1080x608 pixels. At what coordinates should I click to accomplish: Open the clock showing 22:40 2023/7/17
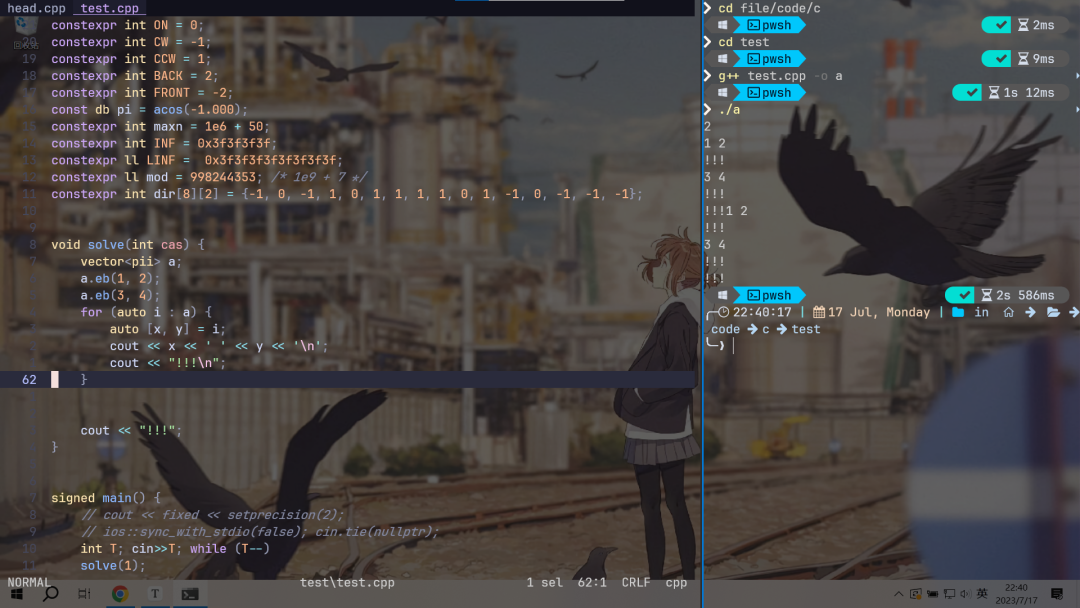tap(1016, 594)
